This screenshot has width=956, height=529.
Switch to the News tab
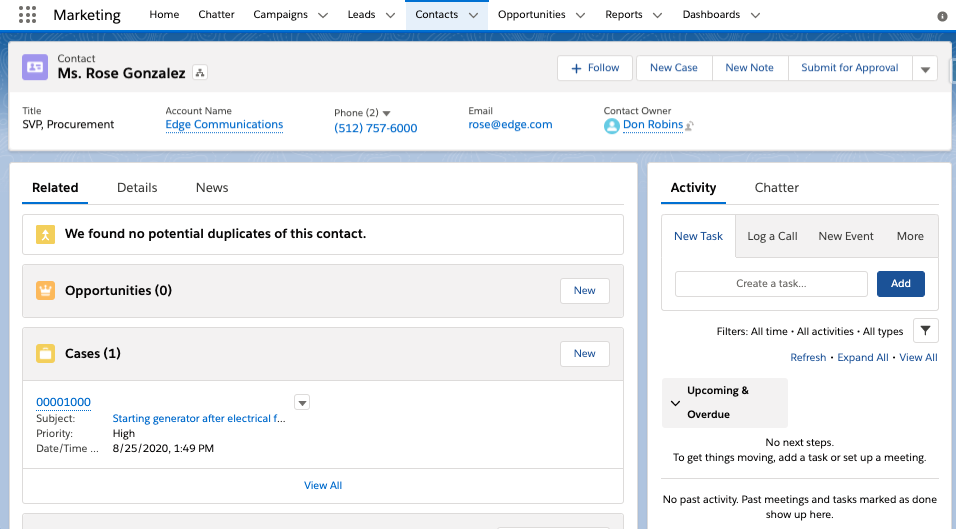212,188
